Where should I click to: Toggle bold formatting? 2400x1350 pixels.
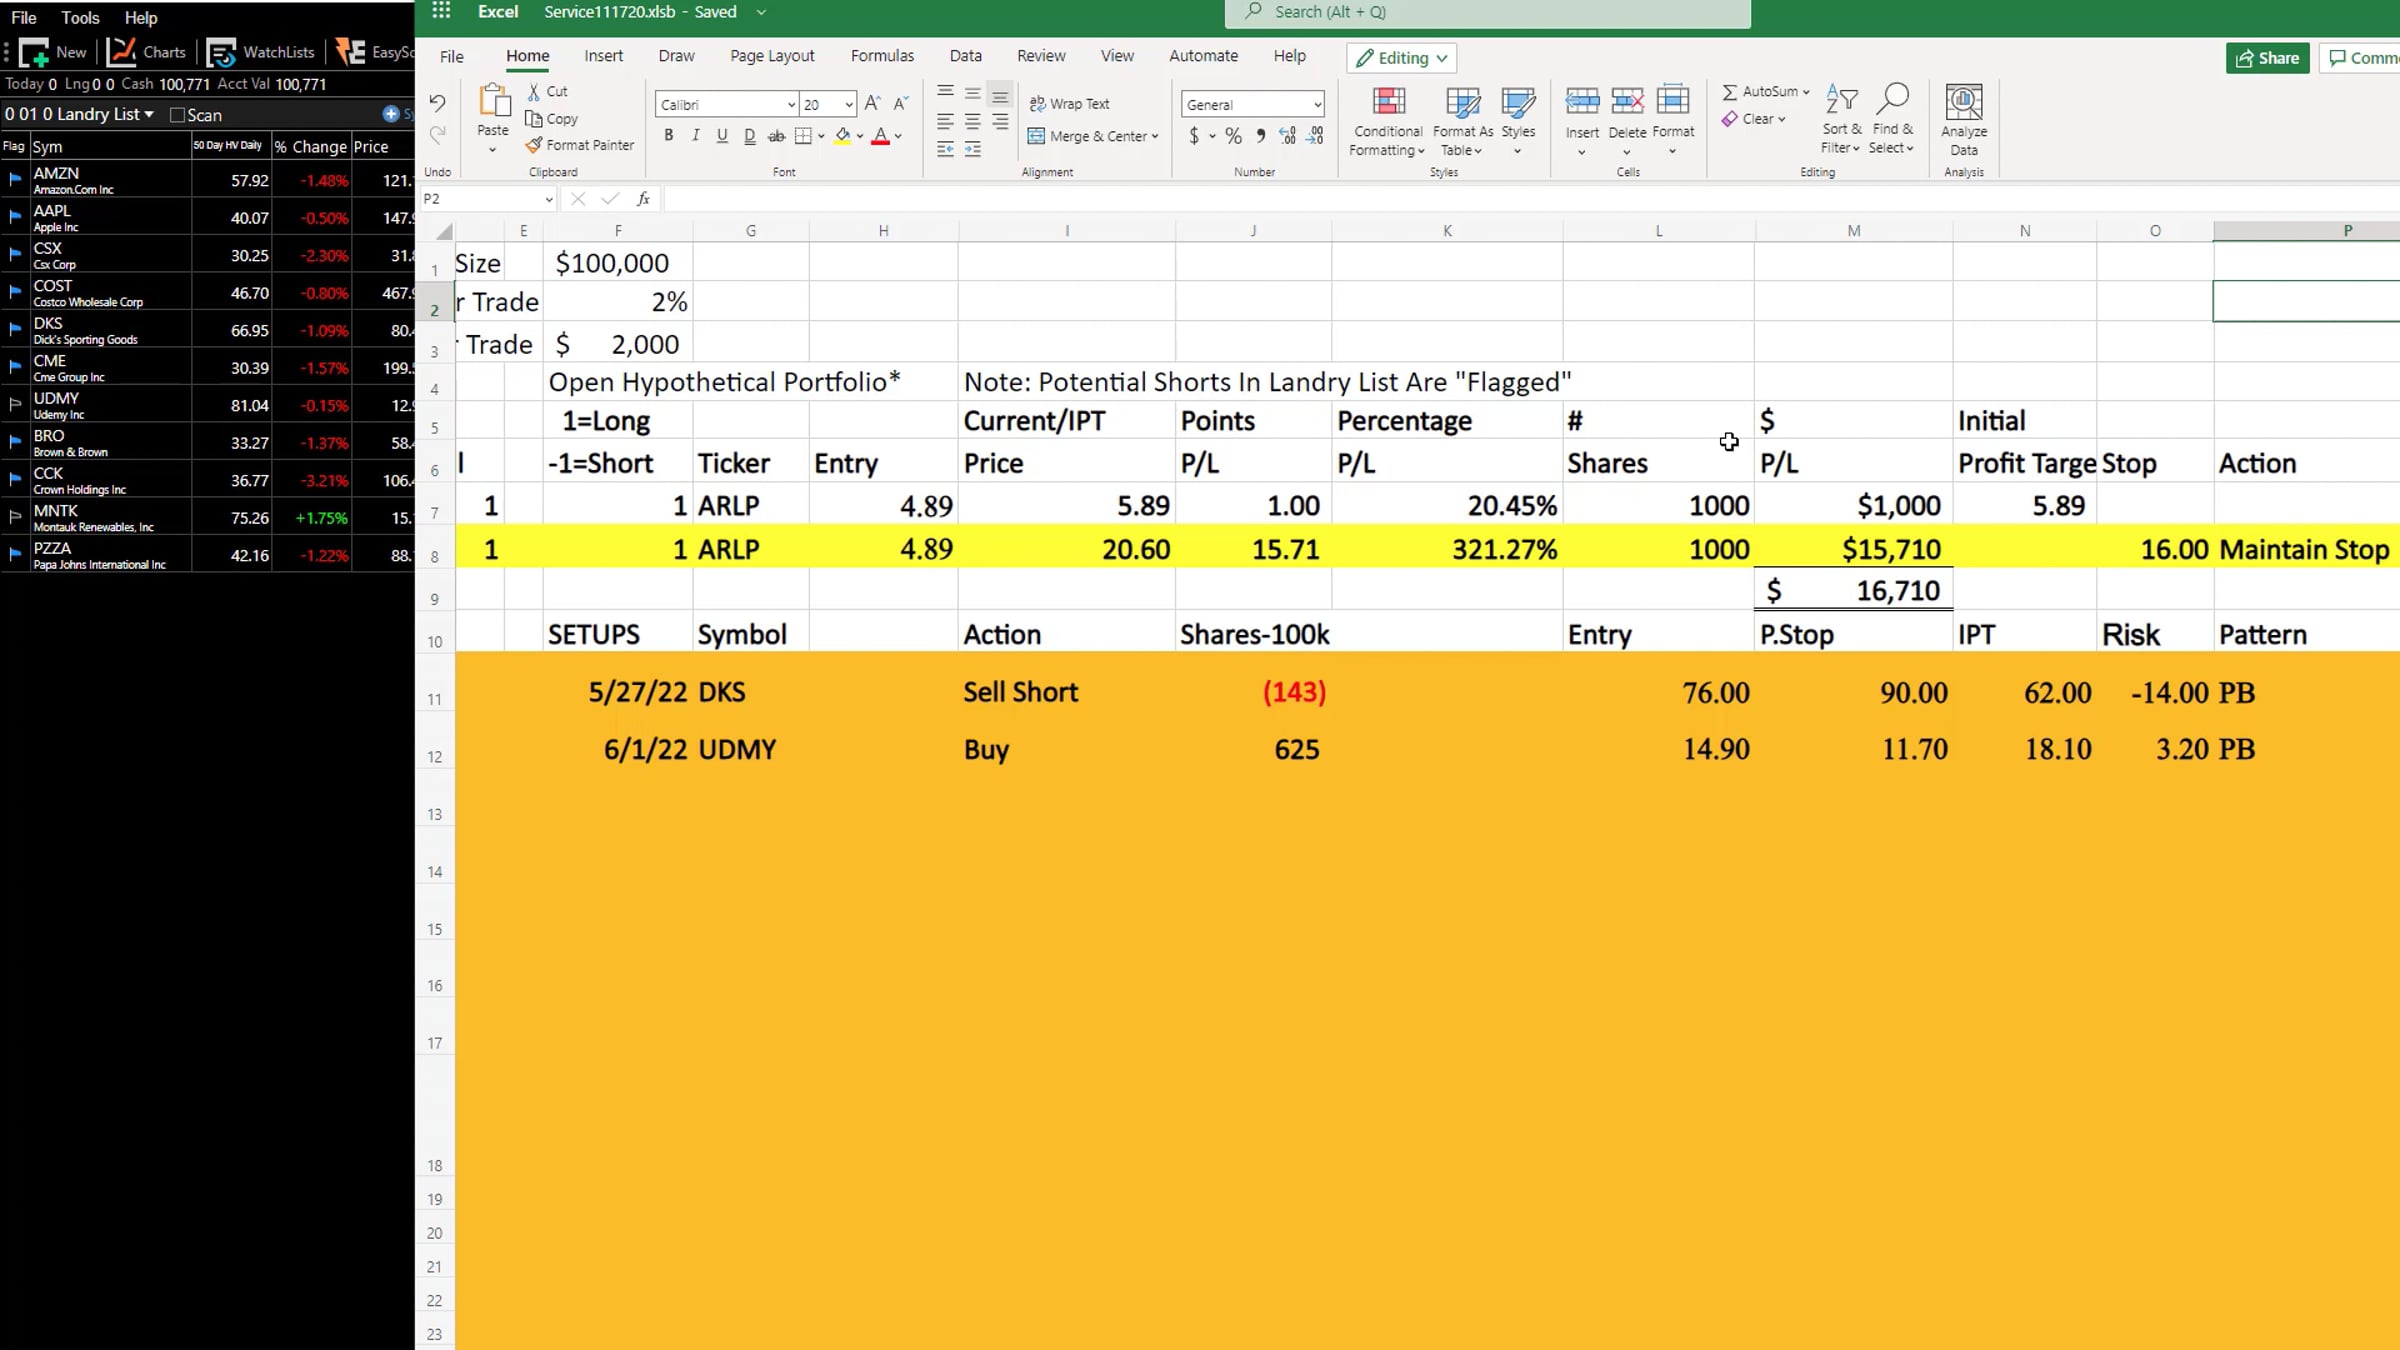click(668, 136)
